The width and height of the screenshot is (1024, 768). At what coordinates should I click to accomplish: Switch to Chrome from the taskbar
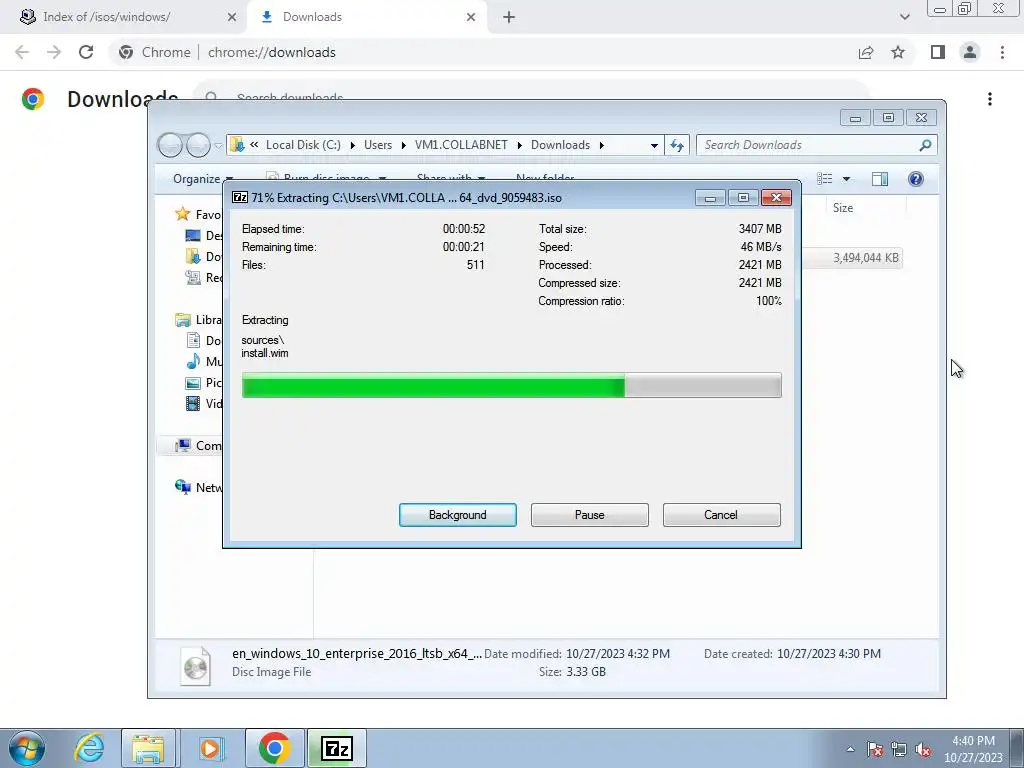(x=275, y=748)
